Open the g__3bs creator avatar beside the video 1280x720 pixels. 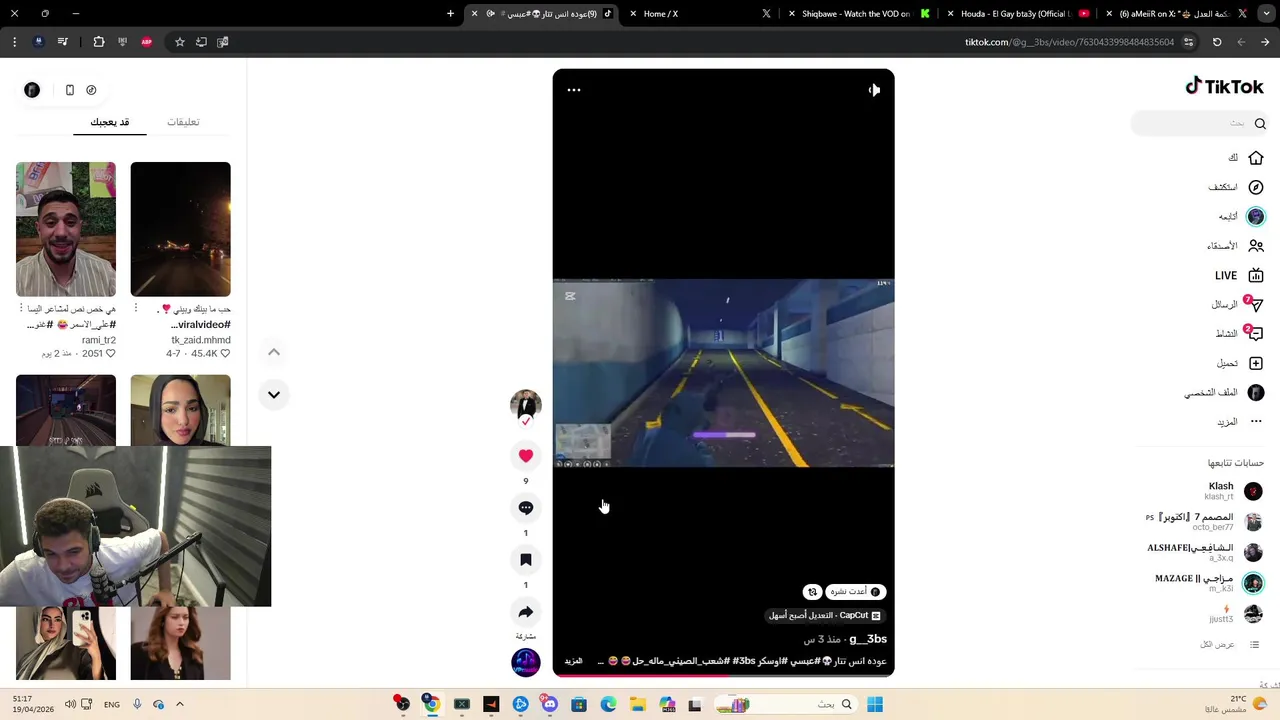tap(526, 404)
